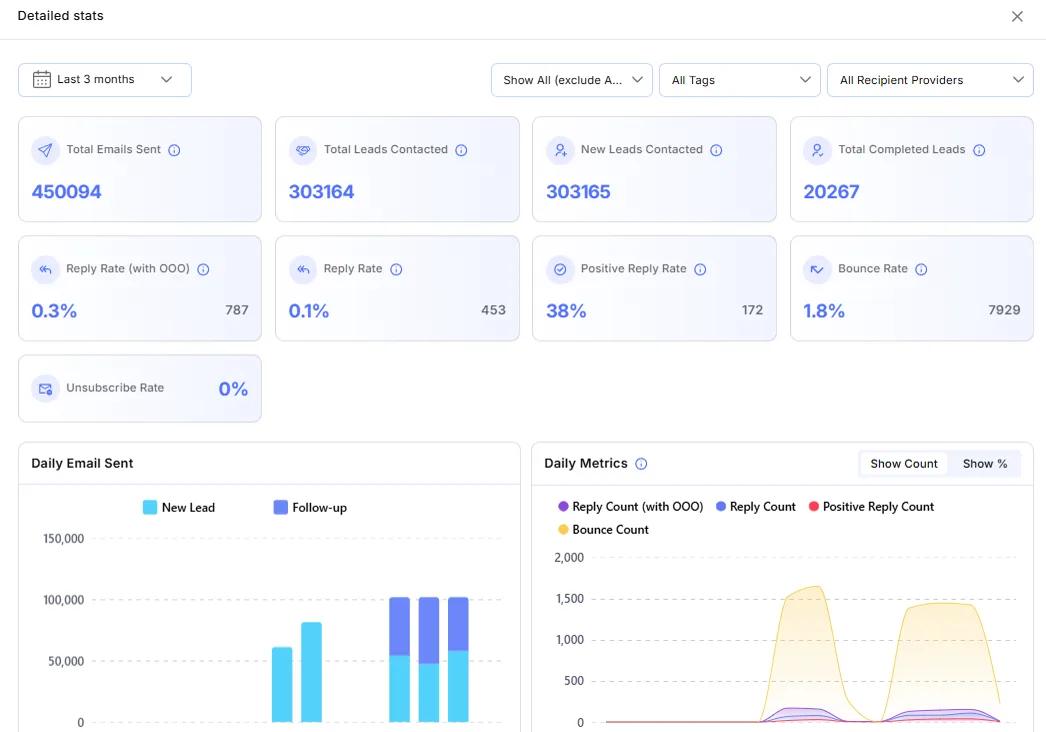Click the 787 reply count number
This screenshot has width=1046, height=732.
pyautogui.click(x=237, y=310)
